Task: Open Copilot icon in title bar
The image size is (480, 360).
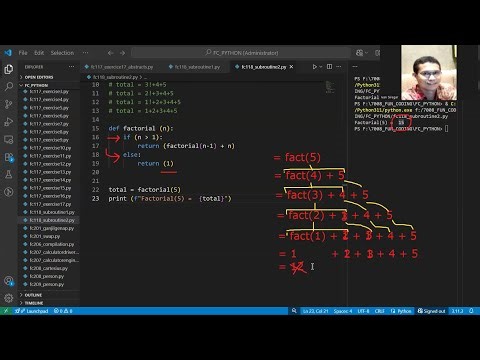Action: coord(359,53)
